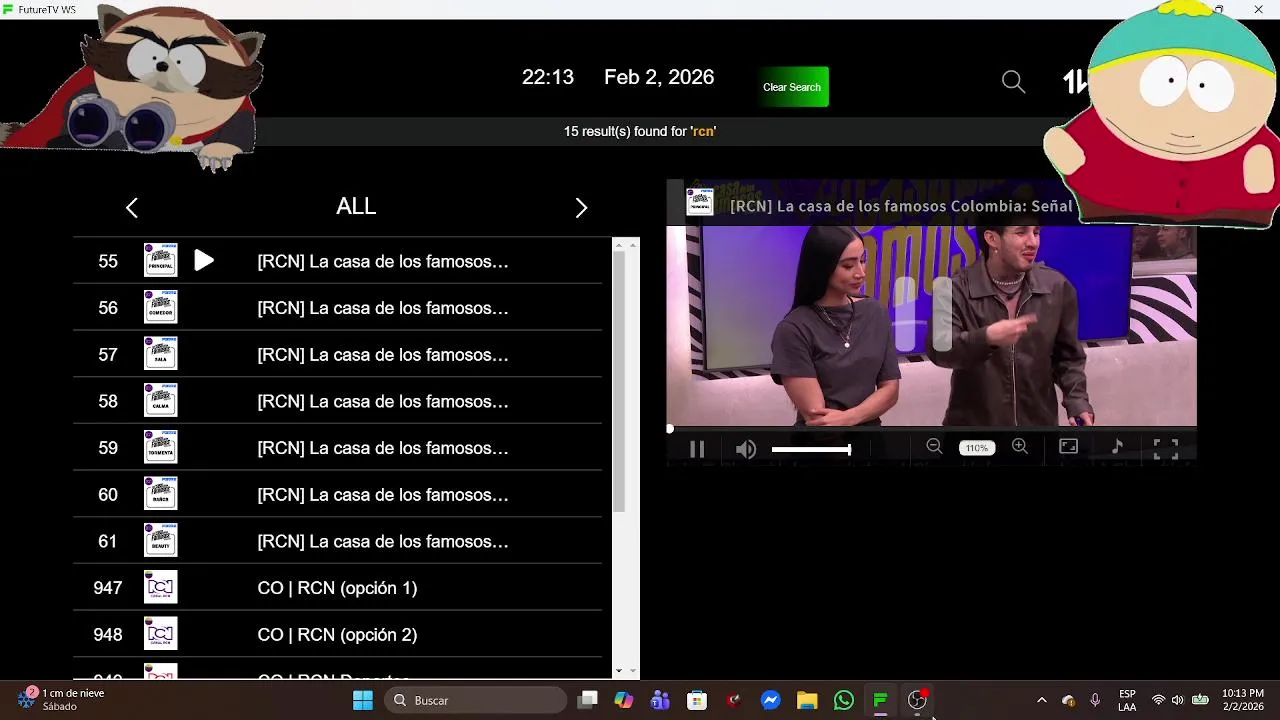
Task: Select channel 56 Comedor logo
Action: 160,307
